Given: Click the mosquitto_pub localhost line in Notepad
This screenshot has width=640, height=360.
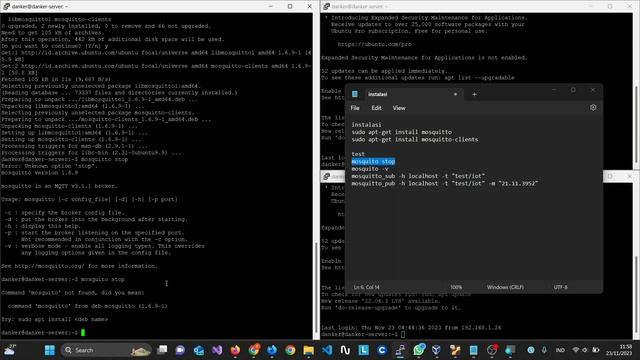Looking at the screenshot, I should (x=445, y=184).
